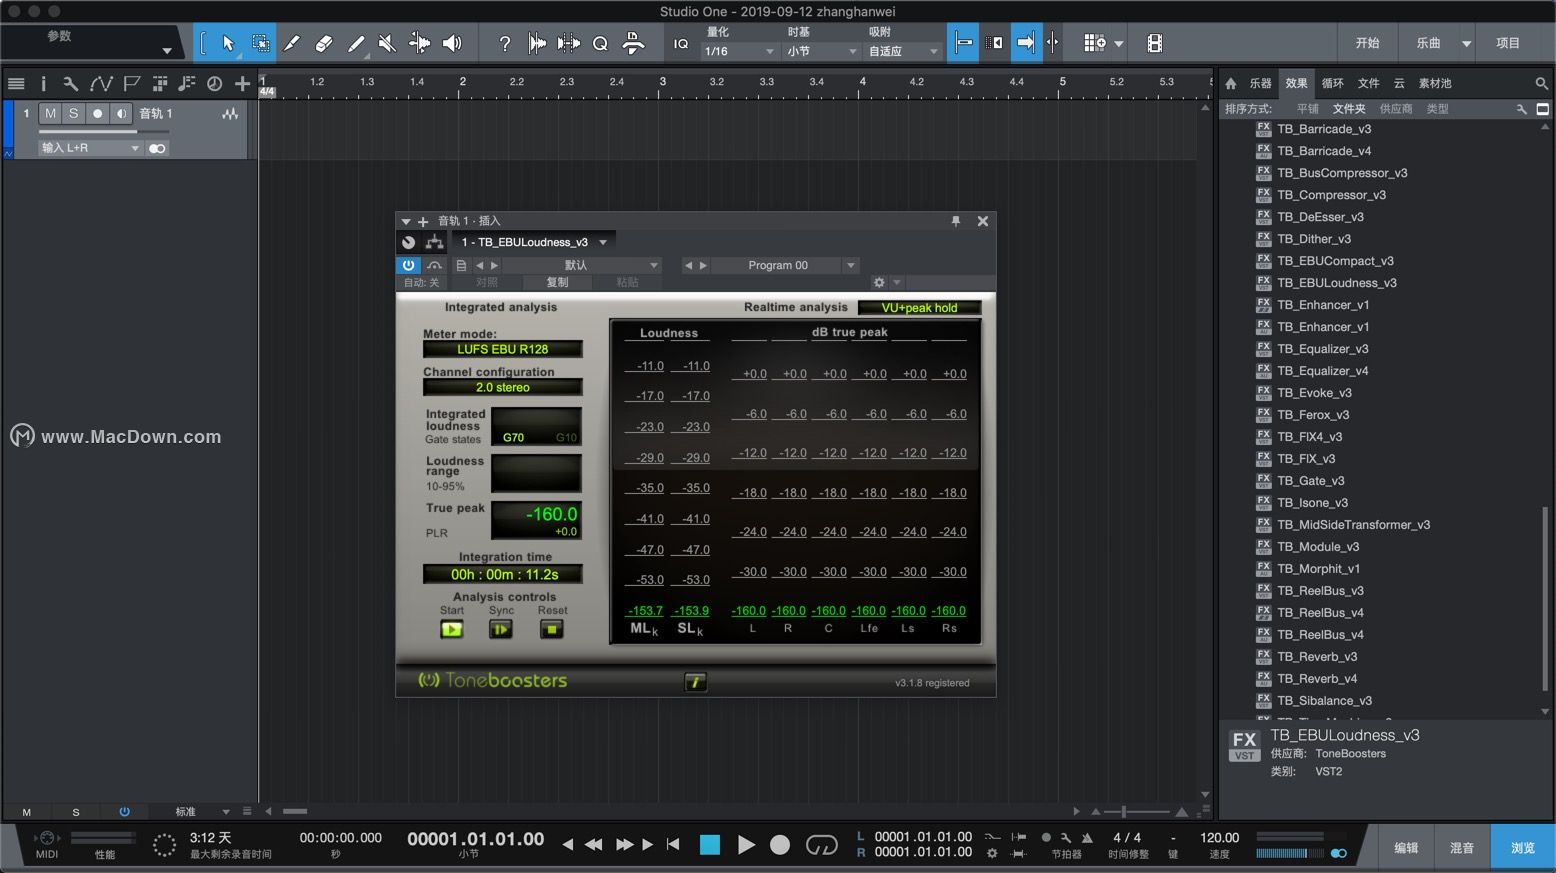
Task: Mute track 音轨 1 with M button
Action: (50, 114)
